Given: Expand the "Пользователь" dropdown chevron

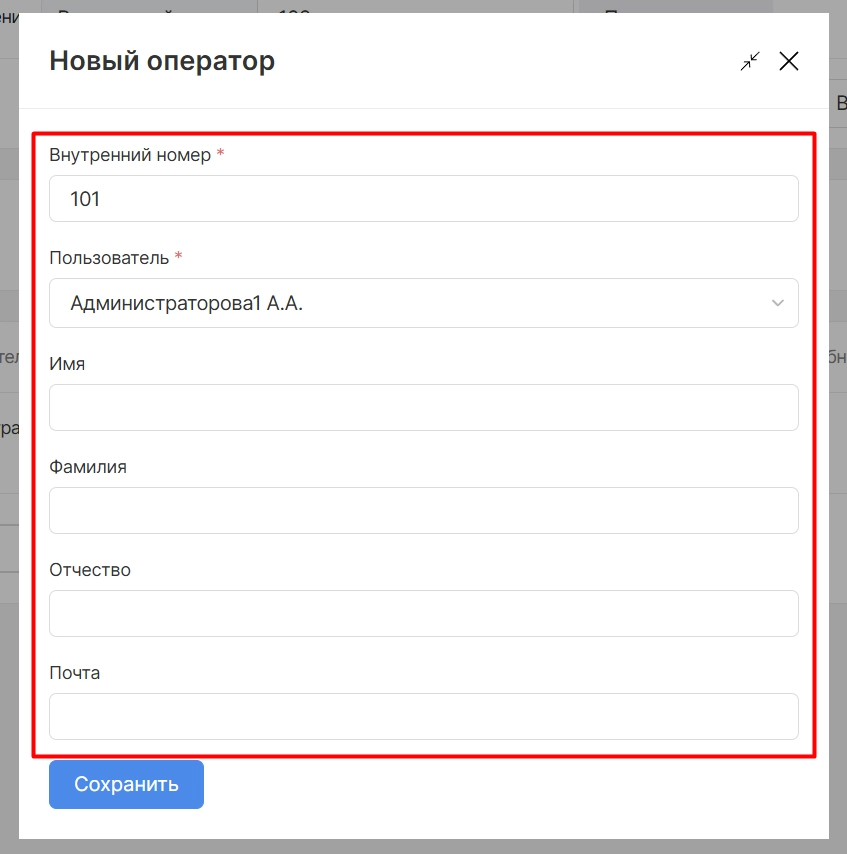Looking at the screenshot, I should tap(778, 303).
